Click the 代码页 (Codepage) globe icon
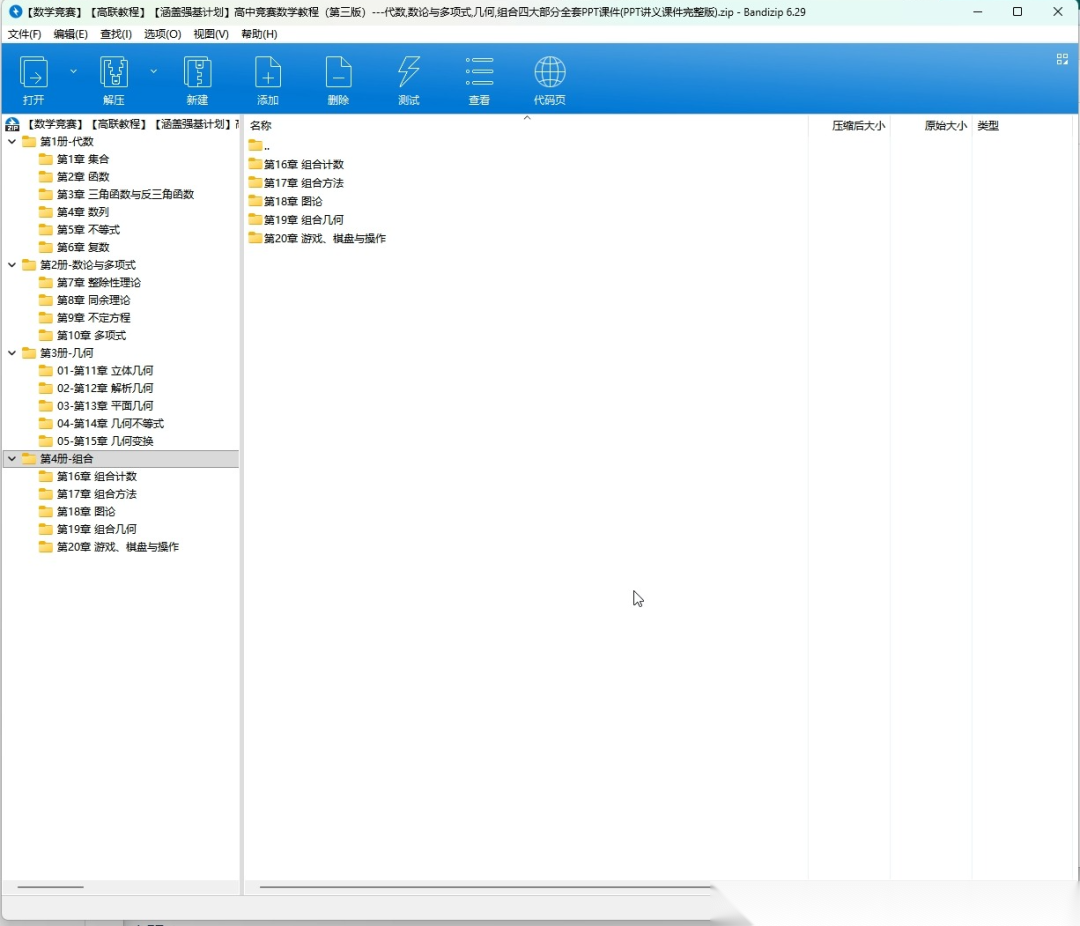 (x=549, y=73)
